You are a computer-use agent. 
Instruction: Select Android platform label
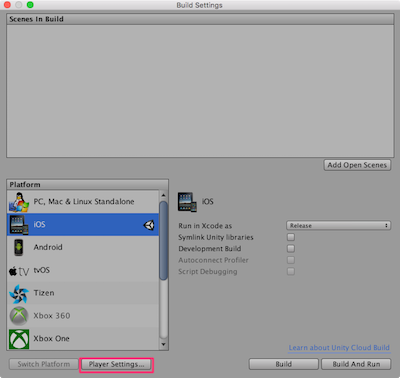pyautogui.click(x=48, y=247)
